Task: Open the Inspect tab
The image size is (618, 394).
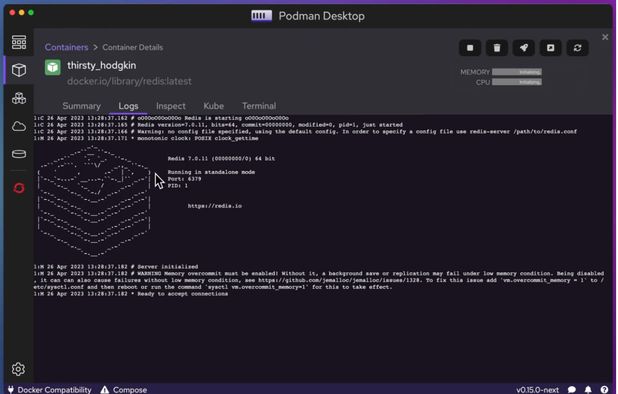Action: [x=170, y=106]
